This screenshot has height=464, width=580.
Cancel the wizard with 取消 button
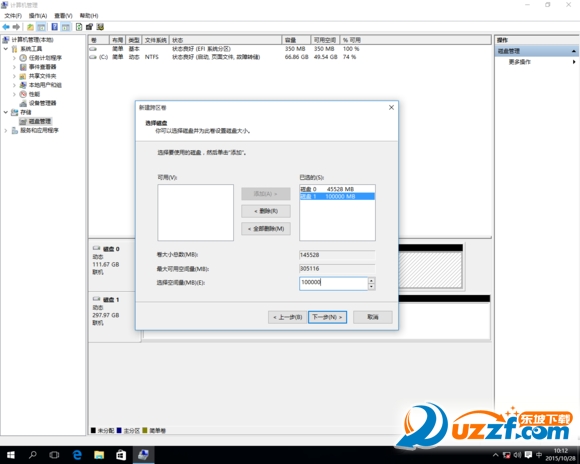pos(372,317)
